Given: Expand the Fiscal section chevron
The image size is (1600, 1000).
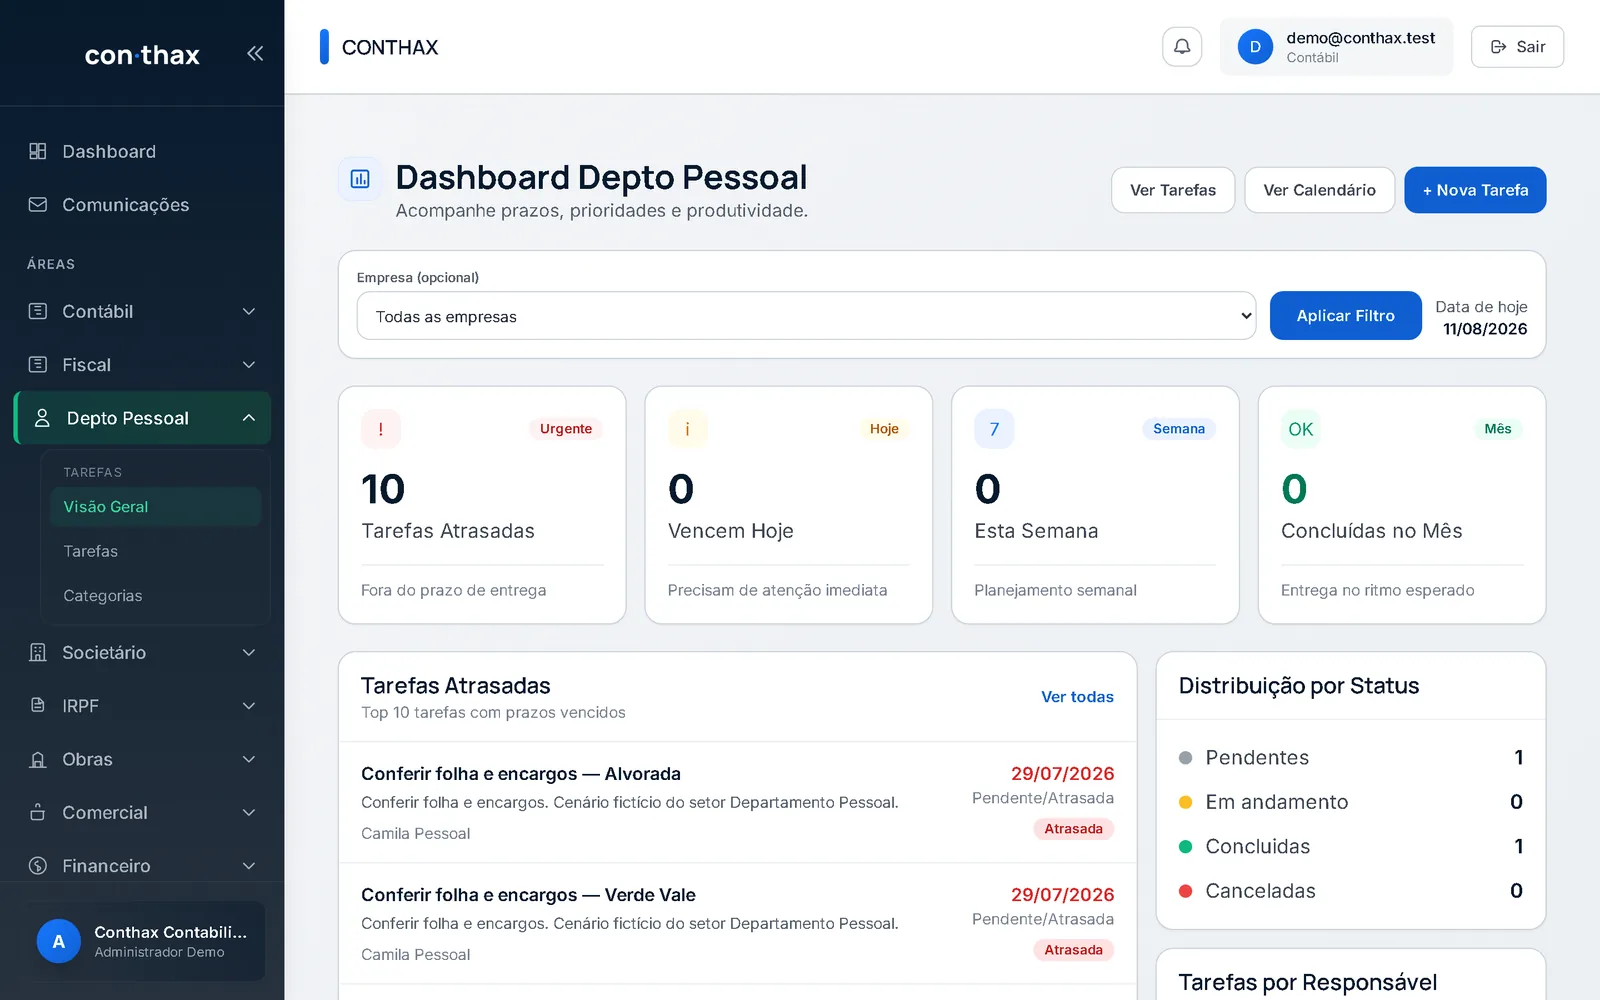Looking at the screenshot, I should tap(249, 364).
